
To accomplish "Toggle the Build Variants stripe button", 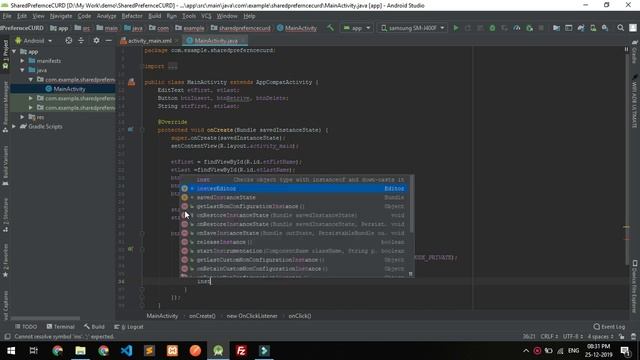I will click(x=5, y=166).
